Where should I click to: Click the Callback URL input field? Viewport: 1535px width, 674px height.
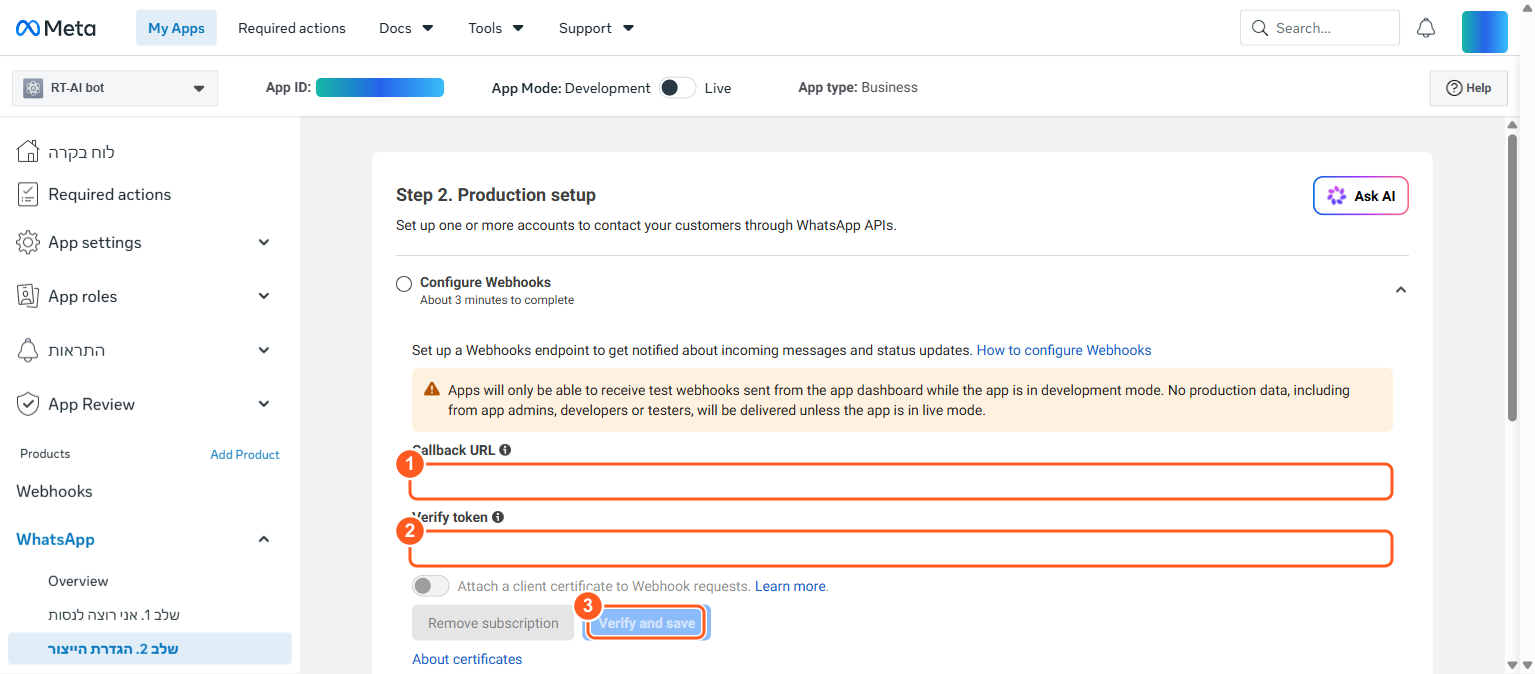(x=901, y=481)
